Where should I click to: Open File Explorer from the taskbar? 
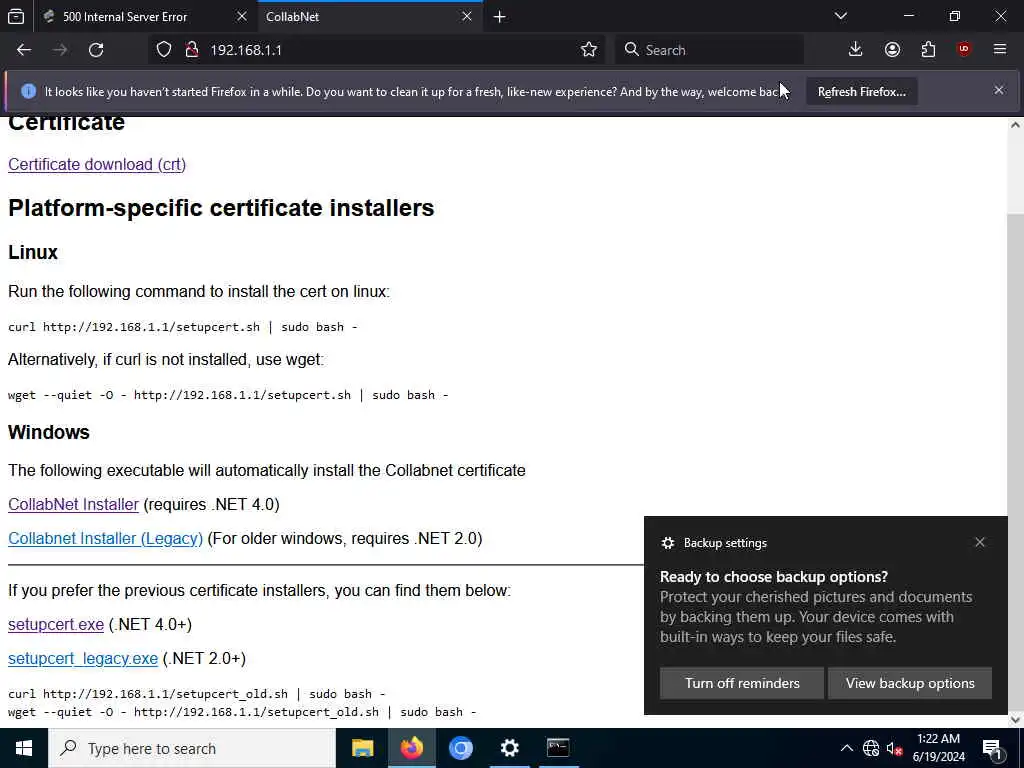point(362,748)
